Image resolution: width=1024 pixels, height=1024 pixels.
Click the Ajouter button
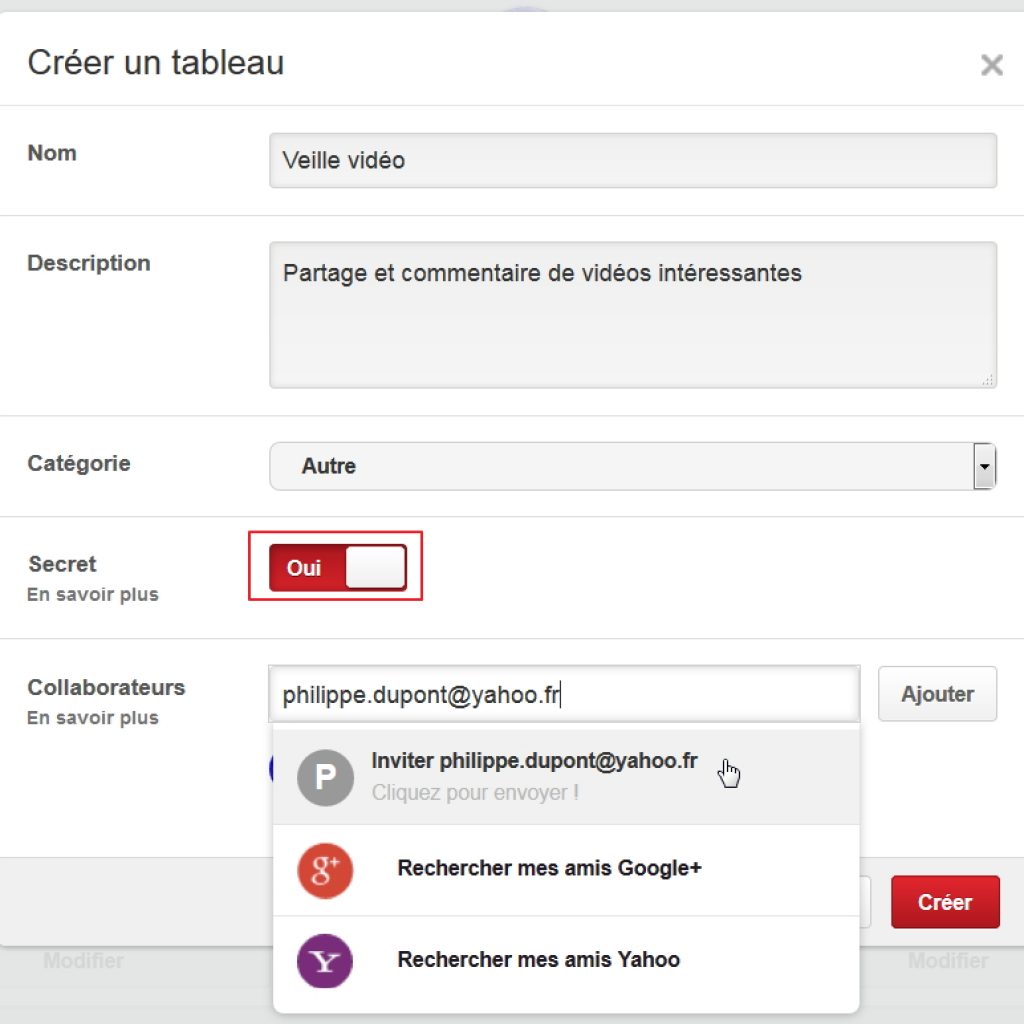(x=937, y=694)
